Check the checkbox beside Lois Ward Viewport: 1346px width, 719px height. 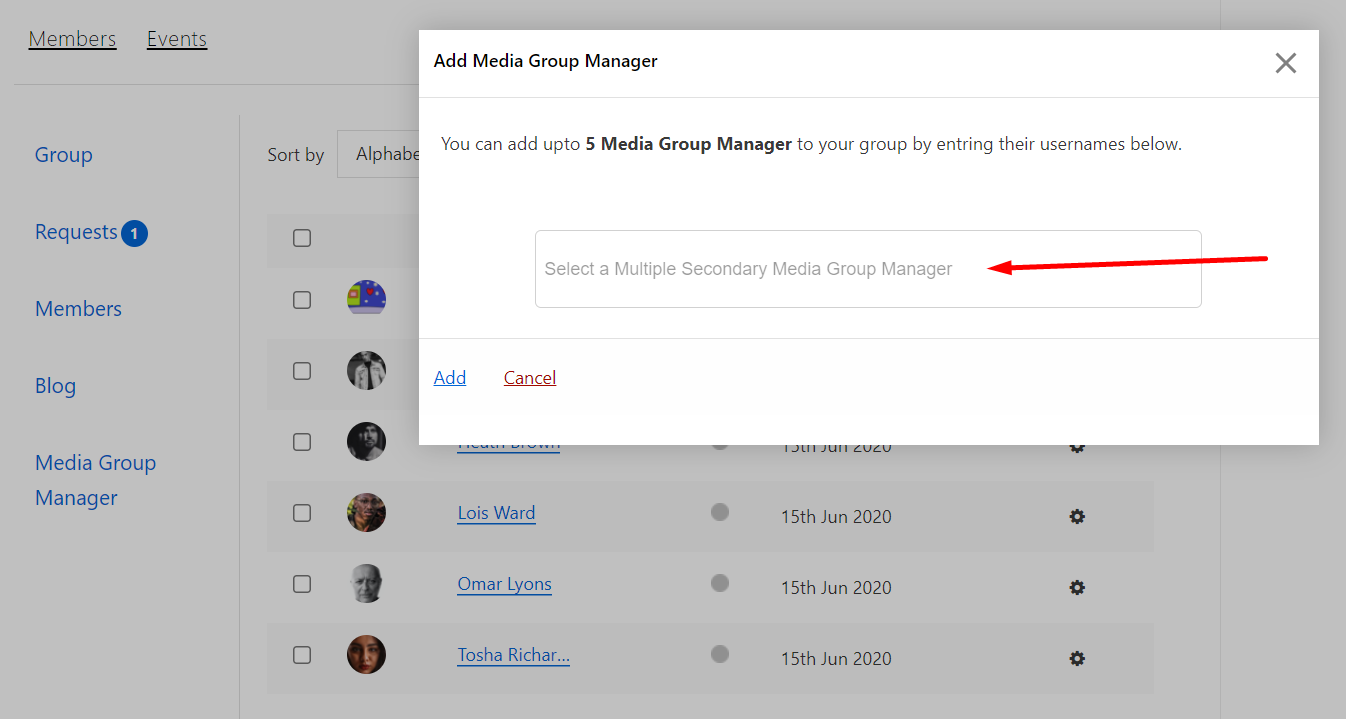tap(302, 512)
